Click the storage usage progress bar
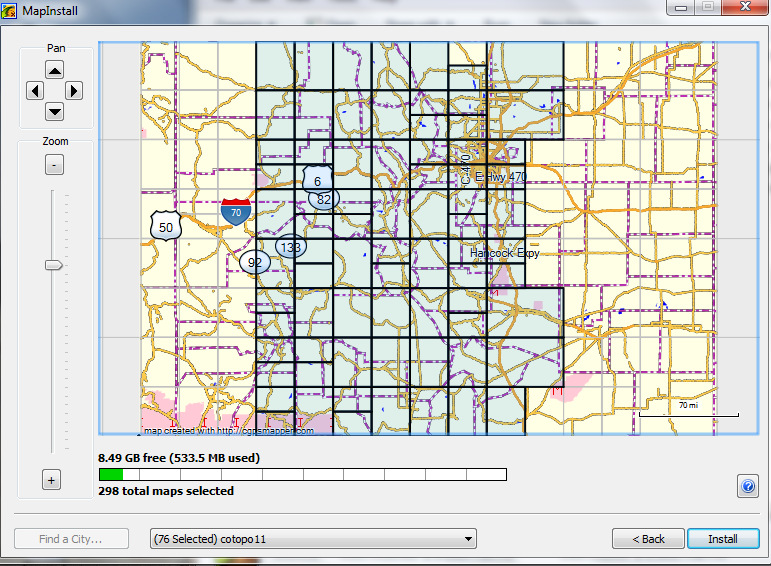 point(302,474)
